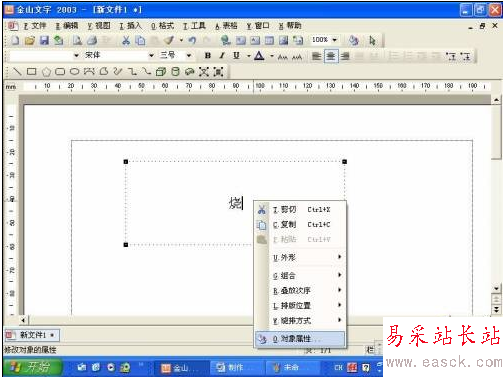Open print preview from toolbar

(77, 40)
